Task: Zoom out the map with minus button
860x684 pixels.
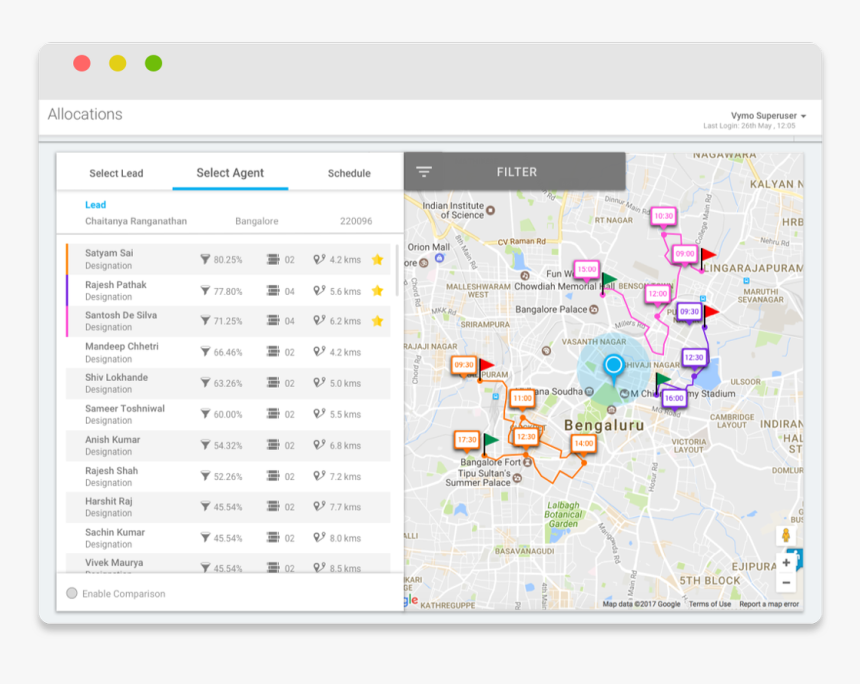Action: 786,583
